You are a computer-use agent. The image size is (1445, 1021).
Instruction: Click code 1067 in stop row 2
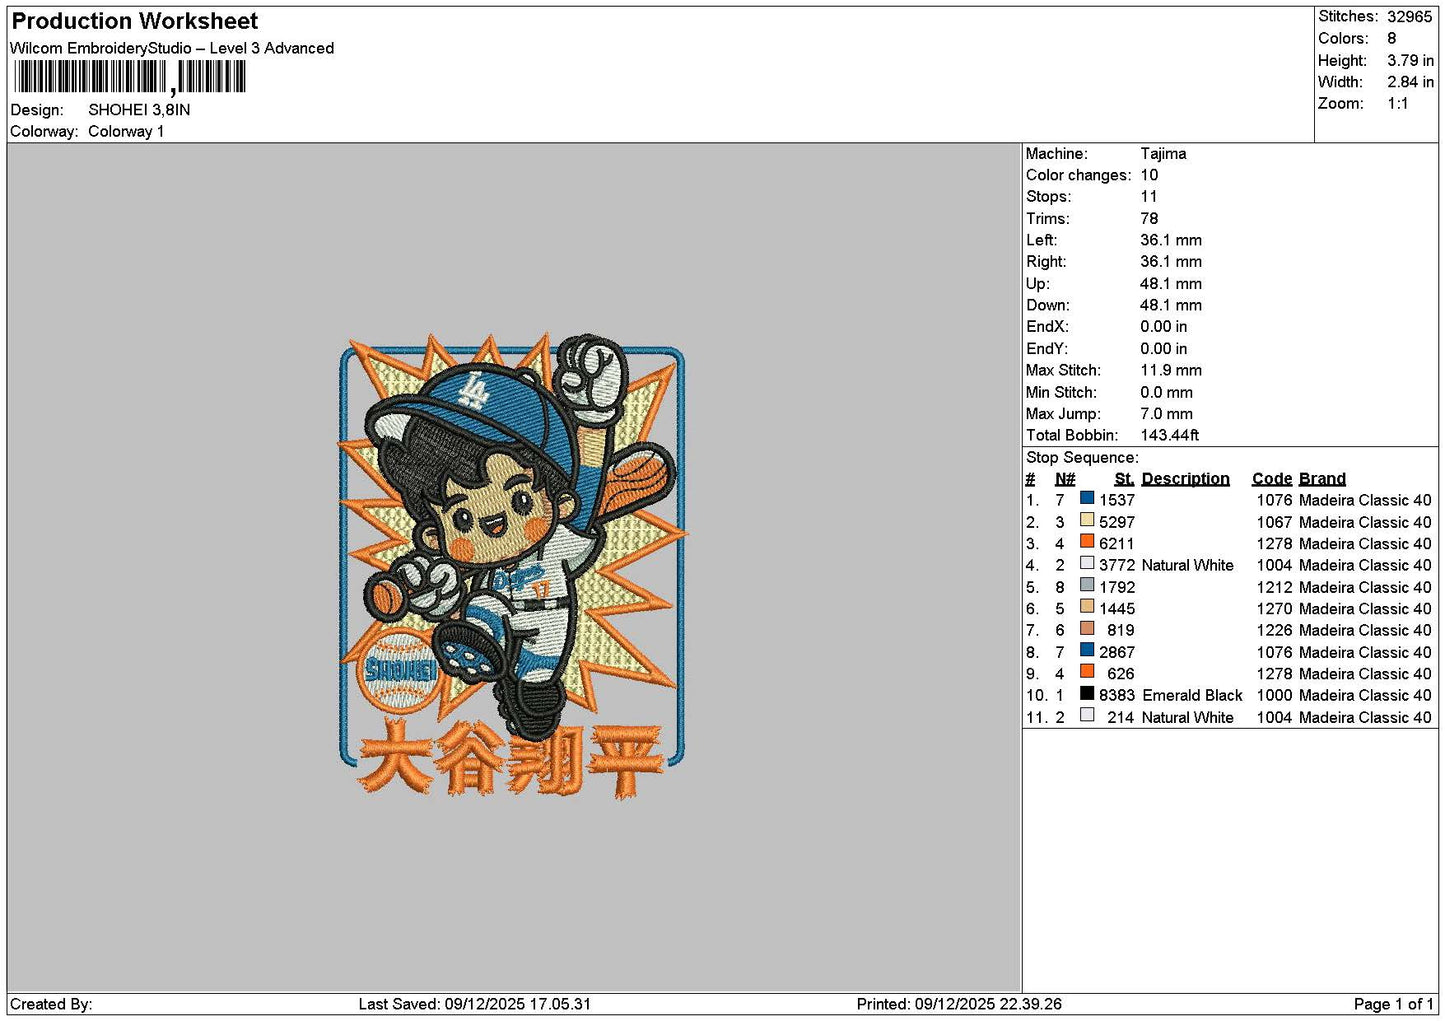coord(1275,522)
